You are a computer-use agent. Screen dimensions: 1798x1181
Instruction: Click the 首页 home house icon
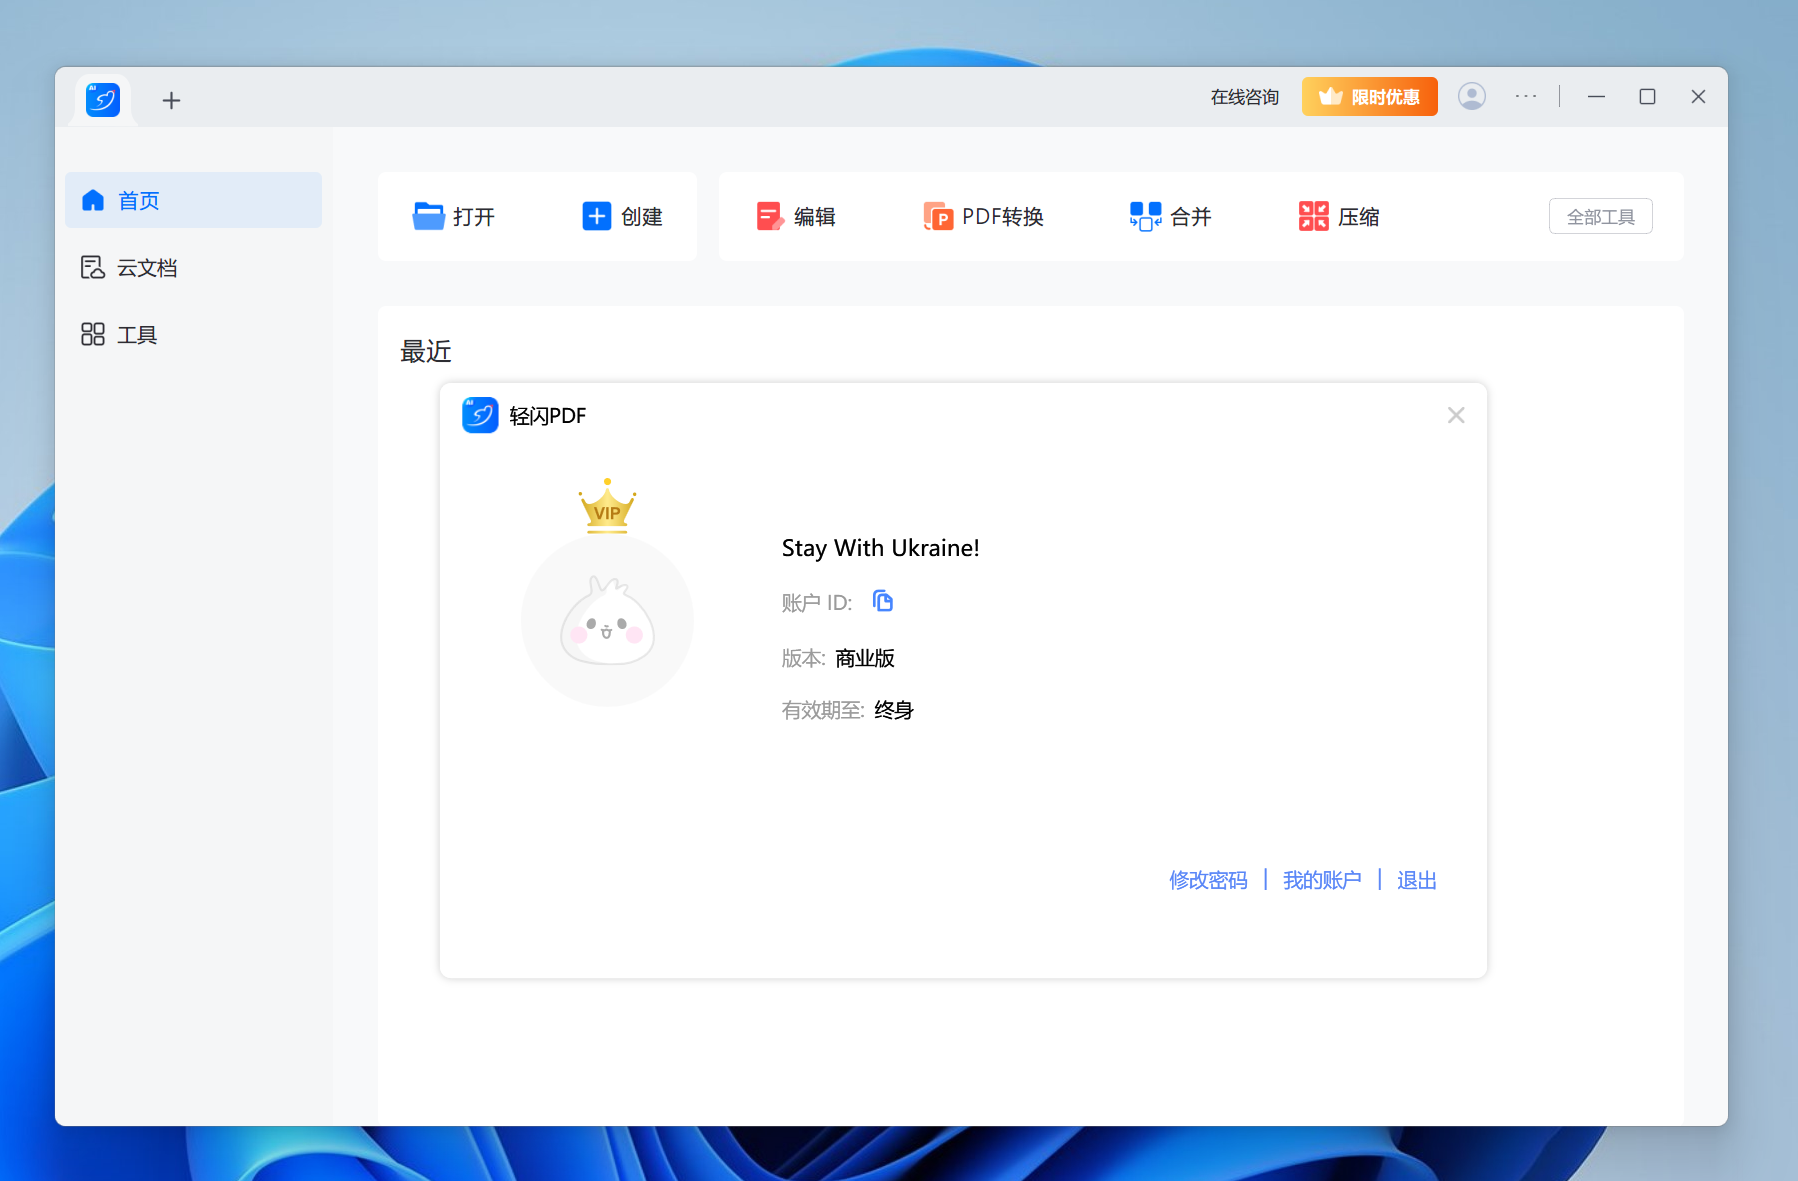coord(93,200)
